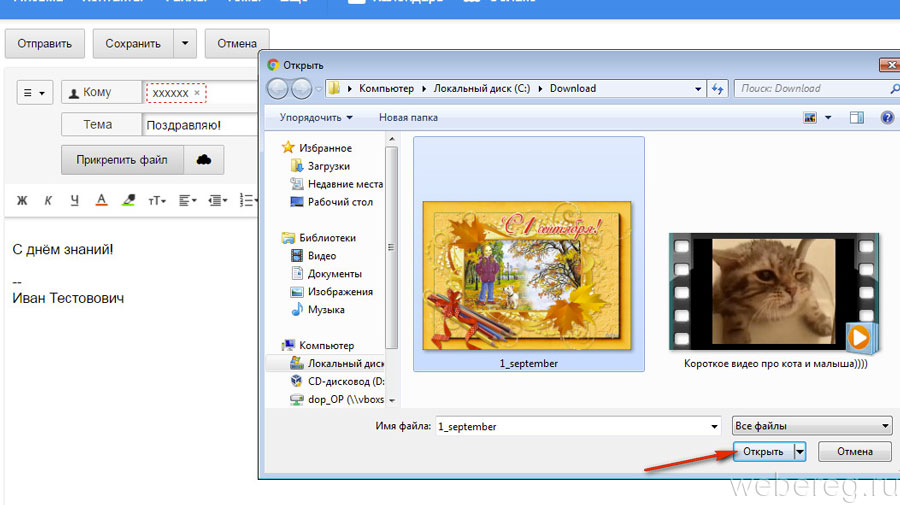Remove the xxxxxx recipient chip
Viewport: 900px width, 505px height.
coord(197,92)
